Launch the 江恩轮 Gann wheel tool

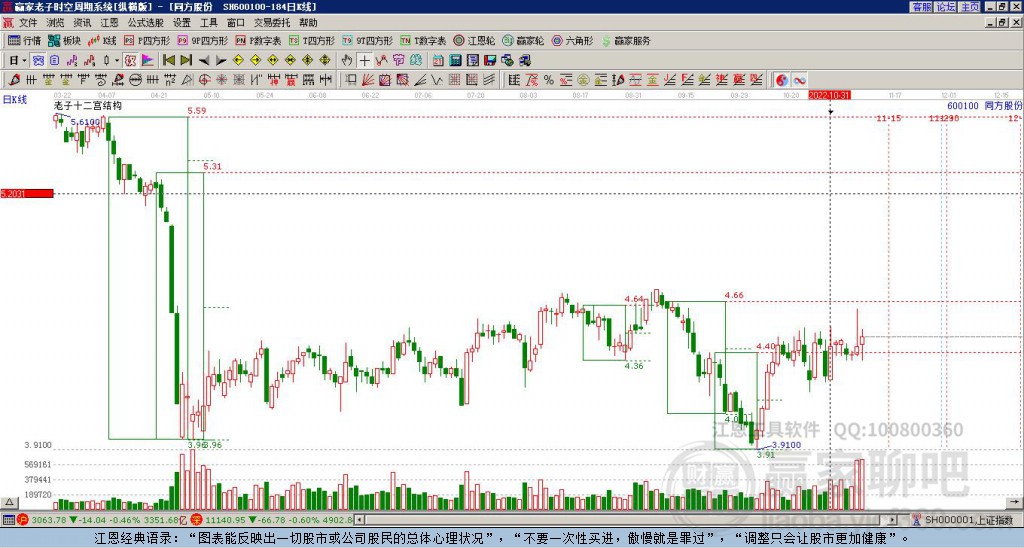pyautogui.click(x=475, y=40)
